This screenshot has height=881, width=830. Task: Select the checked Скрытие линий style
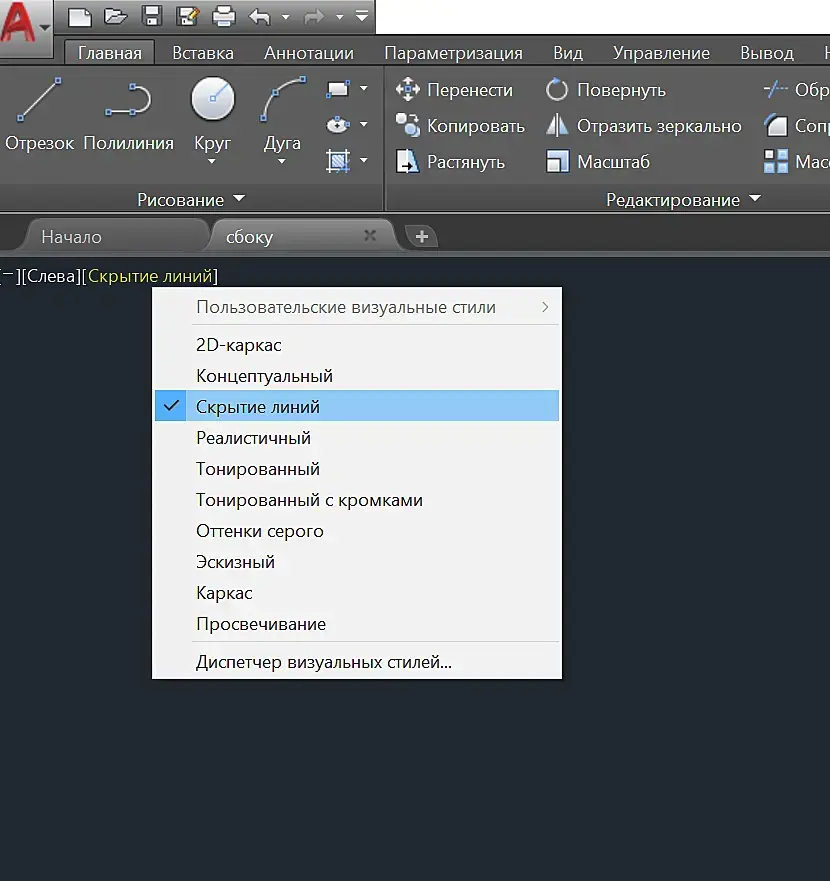357,406
